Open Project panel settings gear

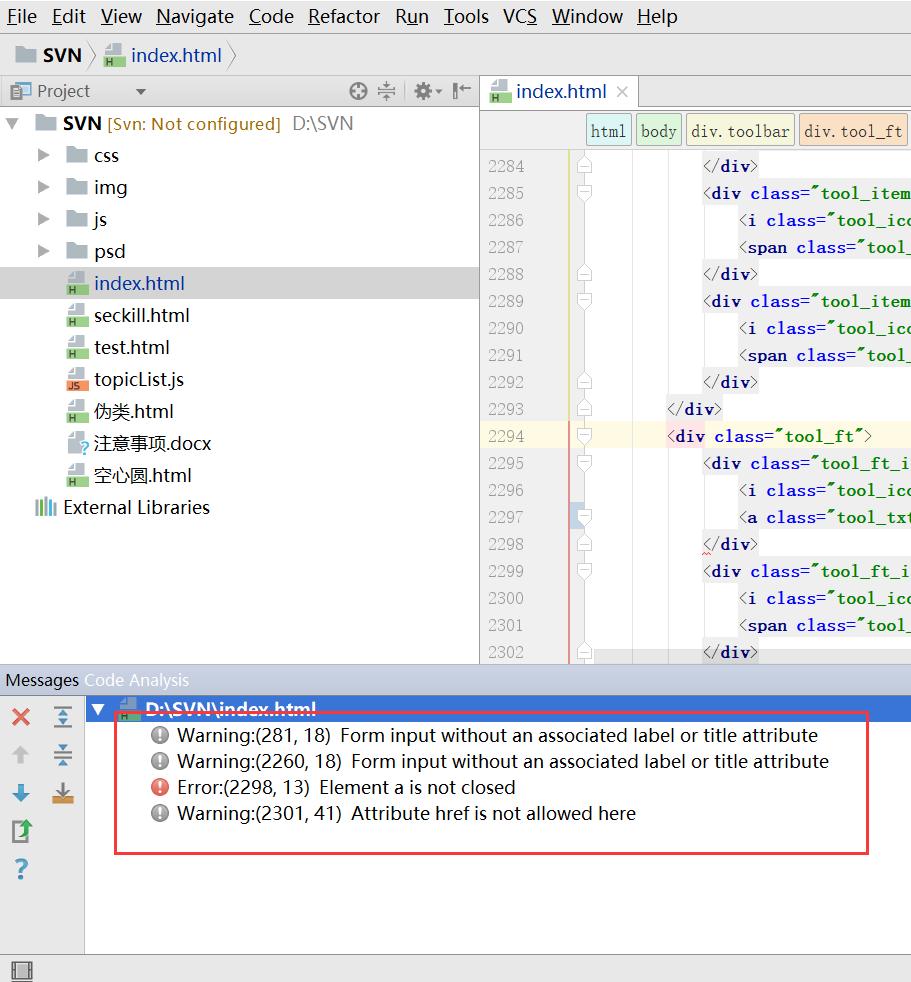428,91
